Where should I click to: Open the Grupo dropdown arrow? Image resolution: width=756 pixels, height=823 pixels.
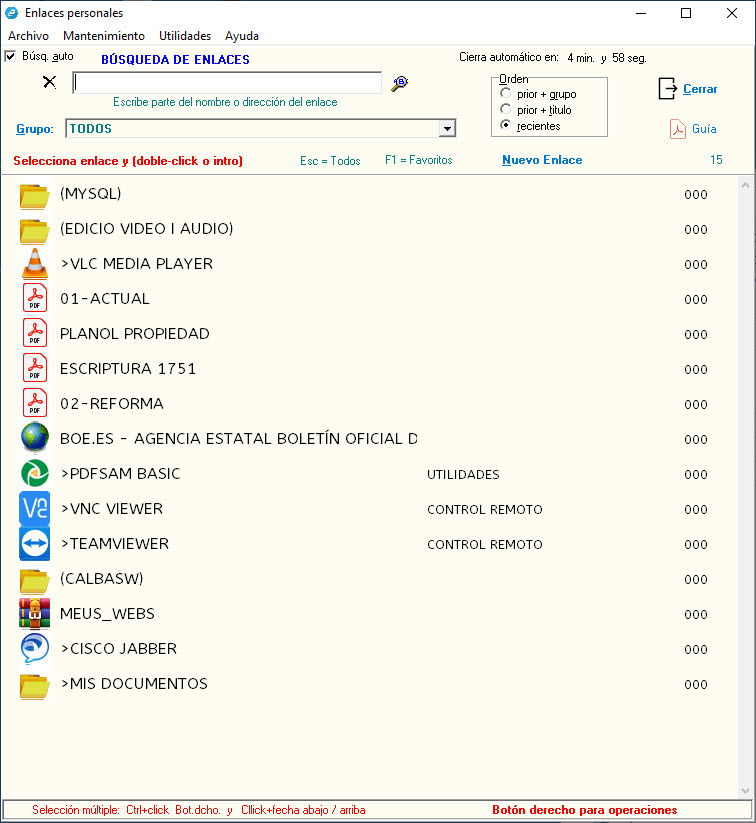click(x=447, y=129)
